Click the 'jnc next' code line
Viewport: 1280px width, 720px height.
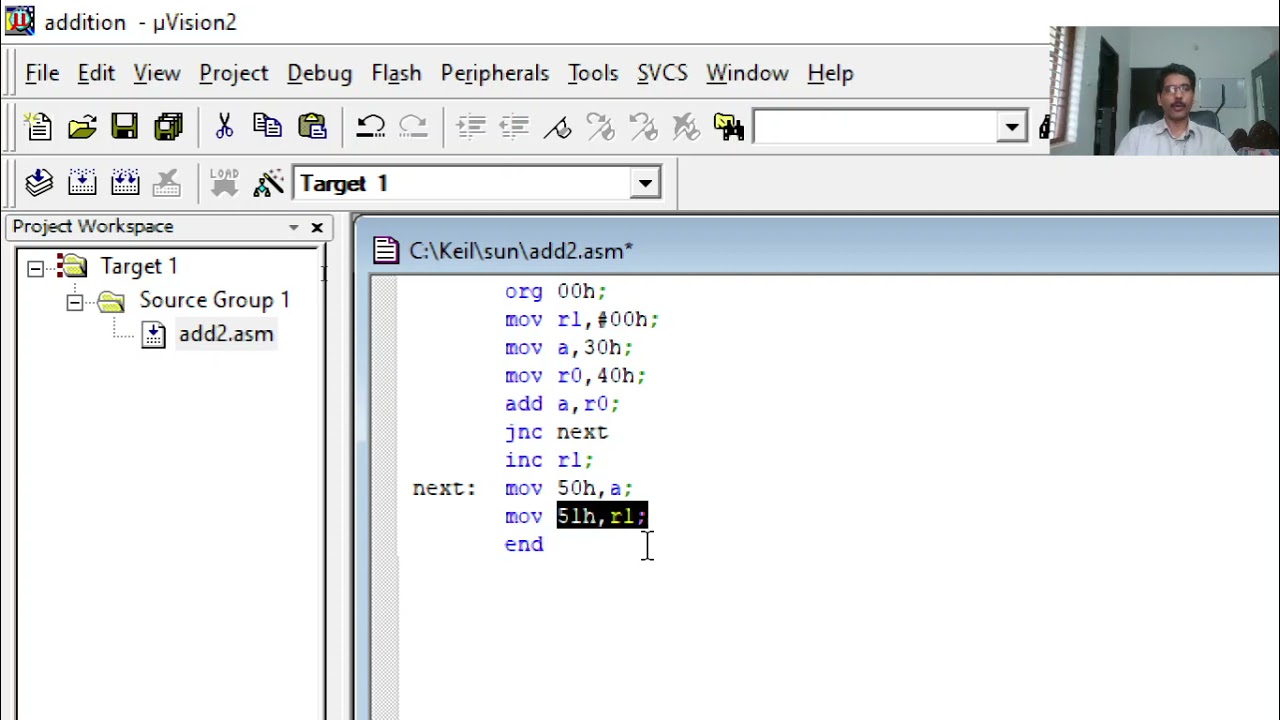point(556,432)
